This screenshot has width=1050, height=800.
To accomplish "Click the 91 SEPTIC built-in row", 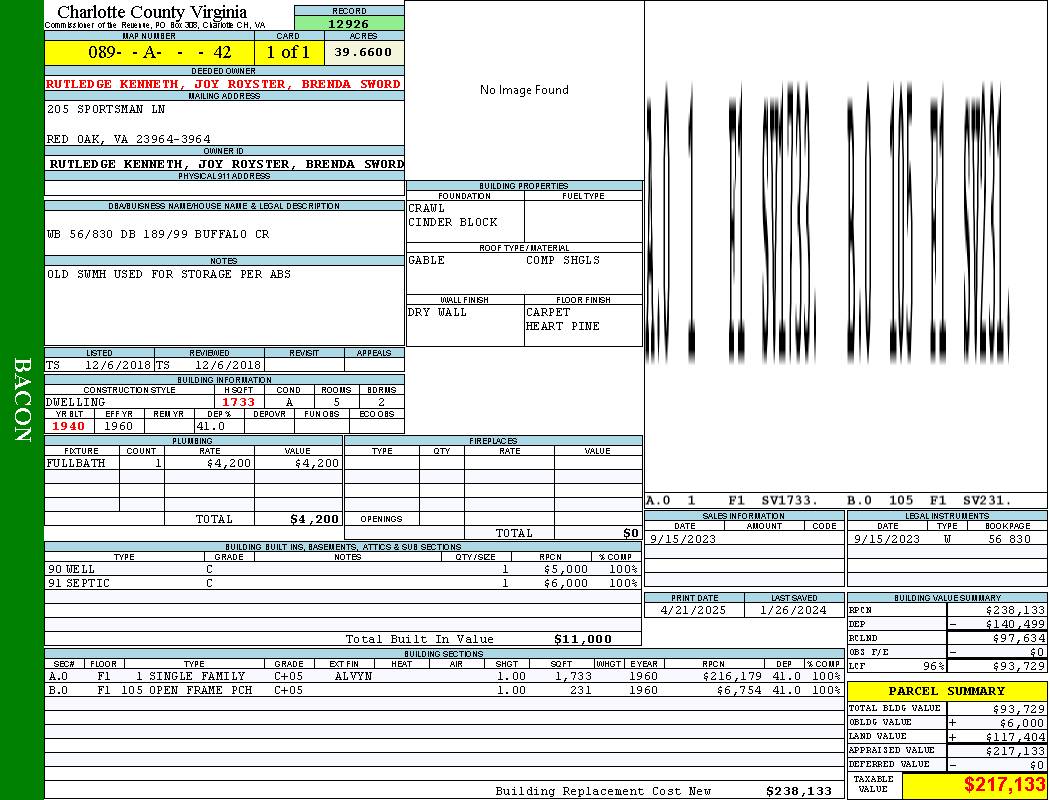I will (343, 584).
